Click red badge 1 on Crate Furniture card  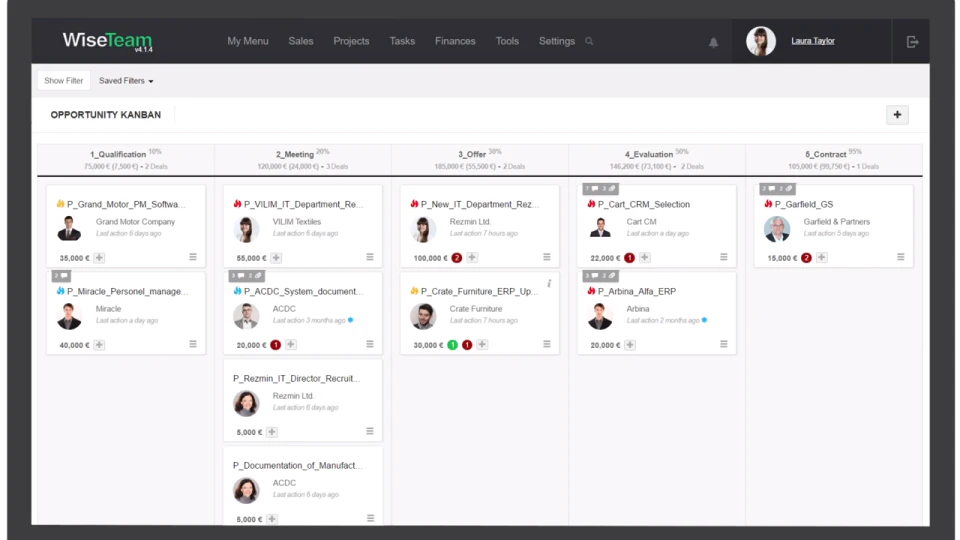(467, 345)
